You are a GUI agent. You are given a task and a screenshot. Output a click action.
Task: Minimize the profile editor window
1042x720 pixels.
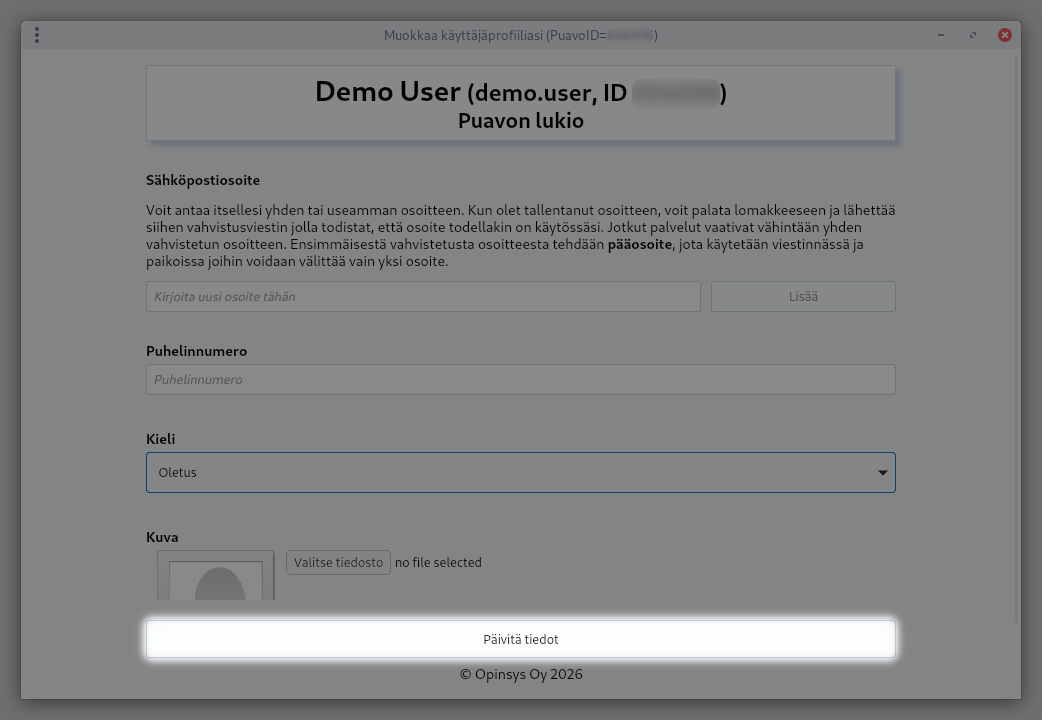(941, 35)
